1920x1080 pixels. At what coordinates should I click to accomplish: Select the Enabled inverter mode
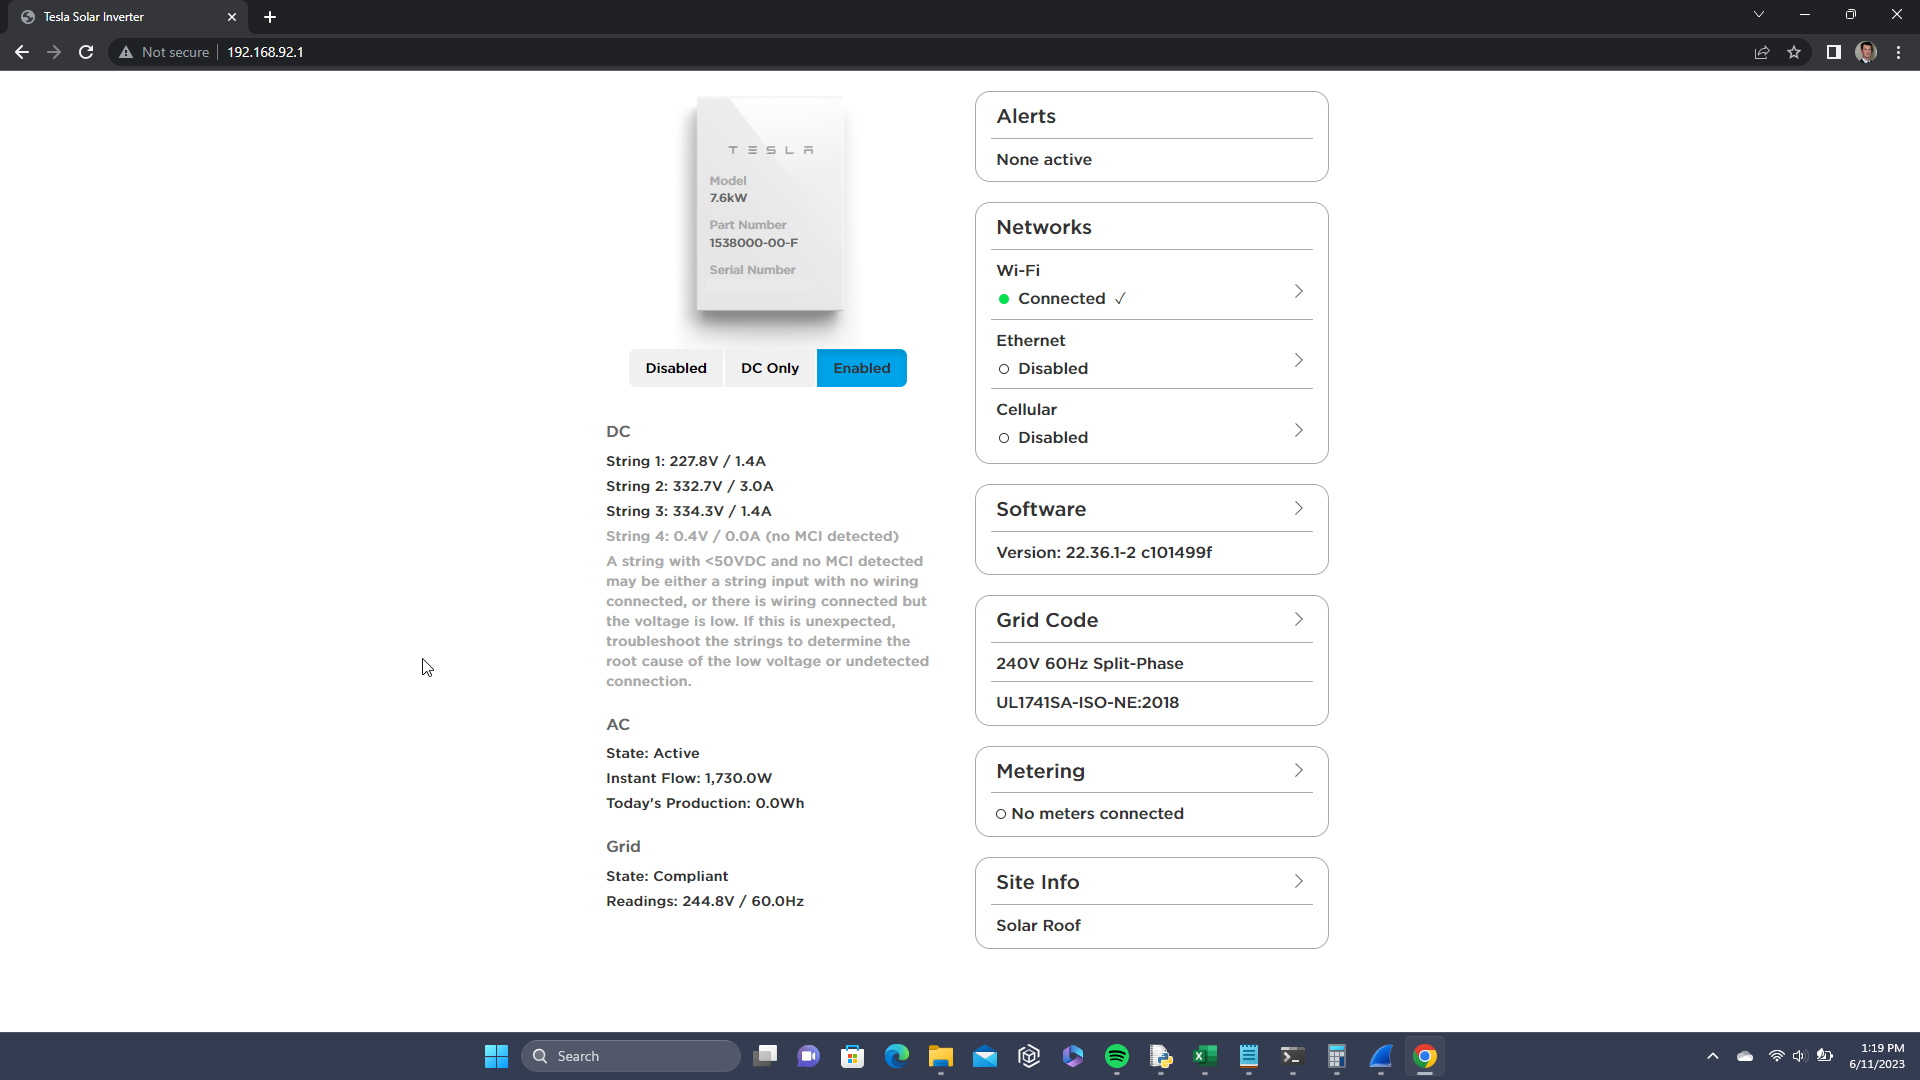(861, 368)
